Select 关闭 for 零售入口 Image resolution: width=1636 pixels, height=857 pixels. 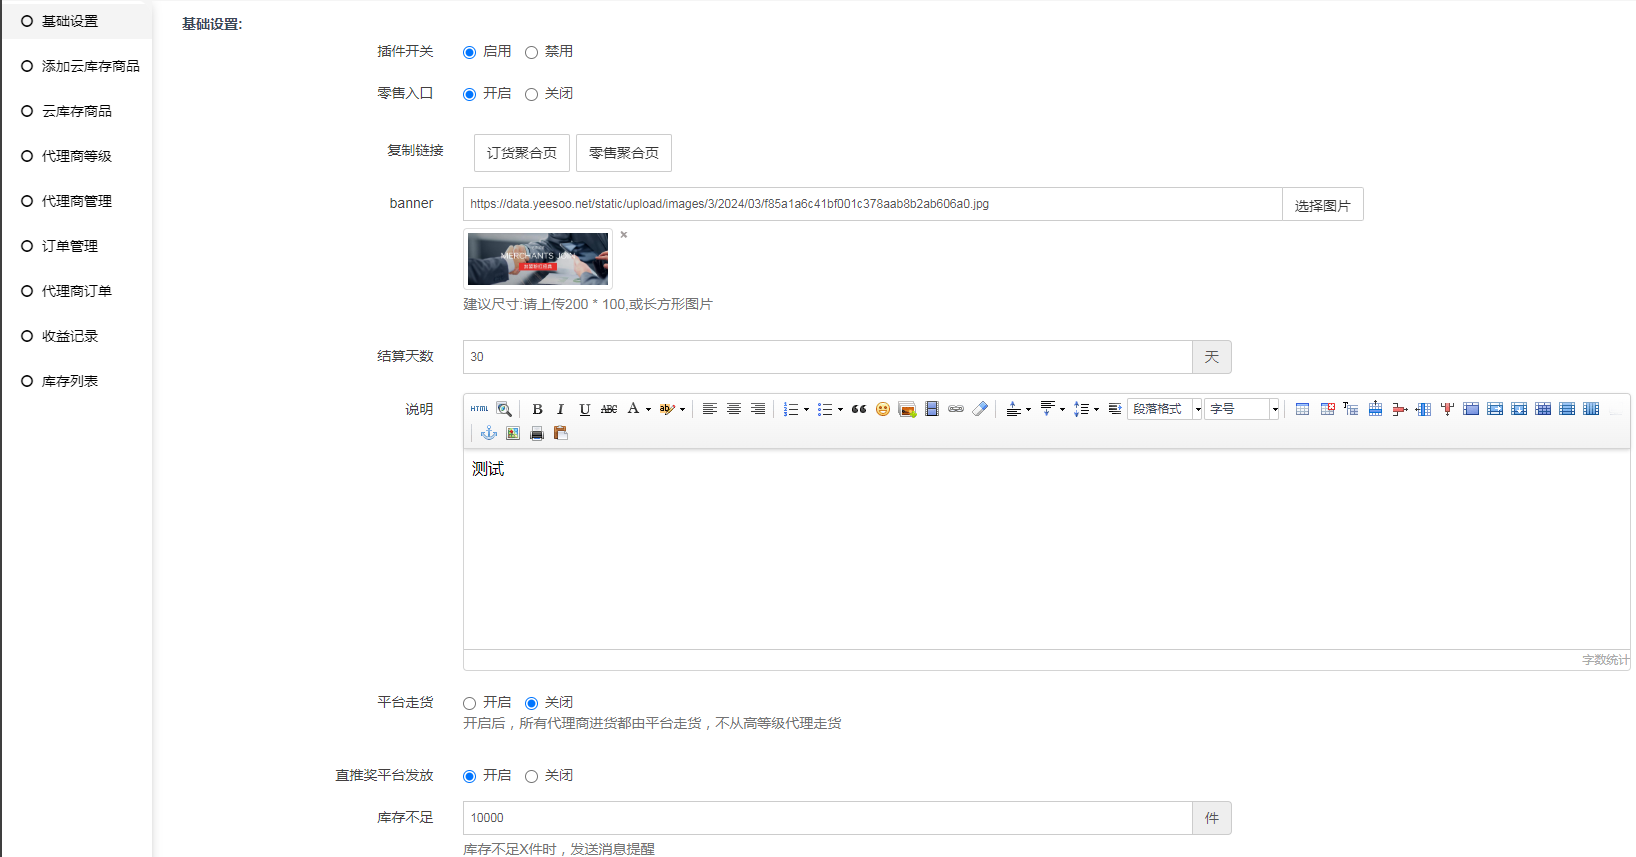531,94
